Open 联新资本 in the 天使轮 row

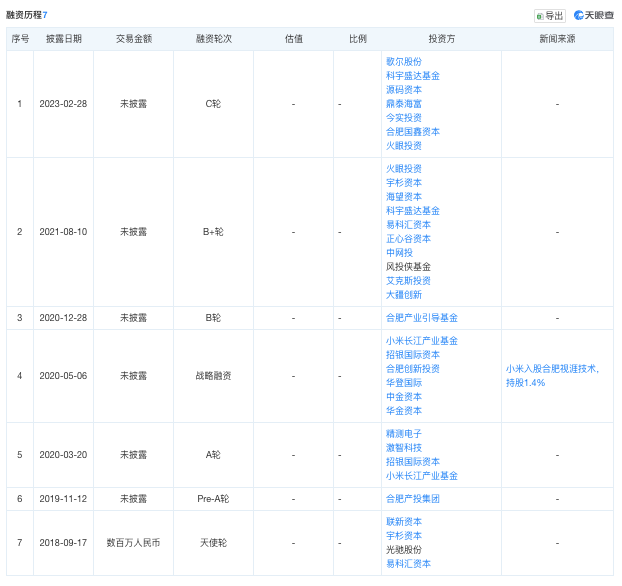click(x=403, y=522)
